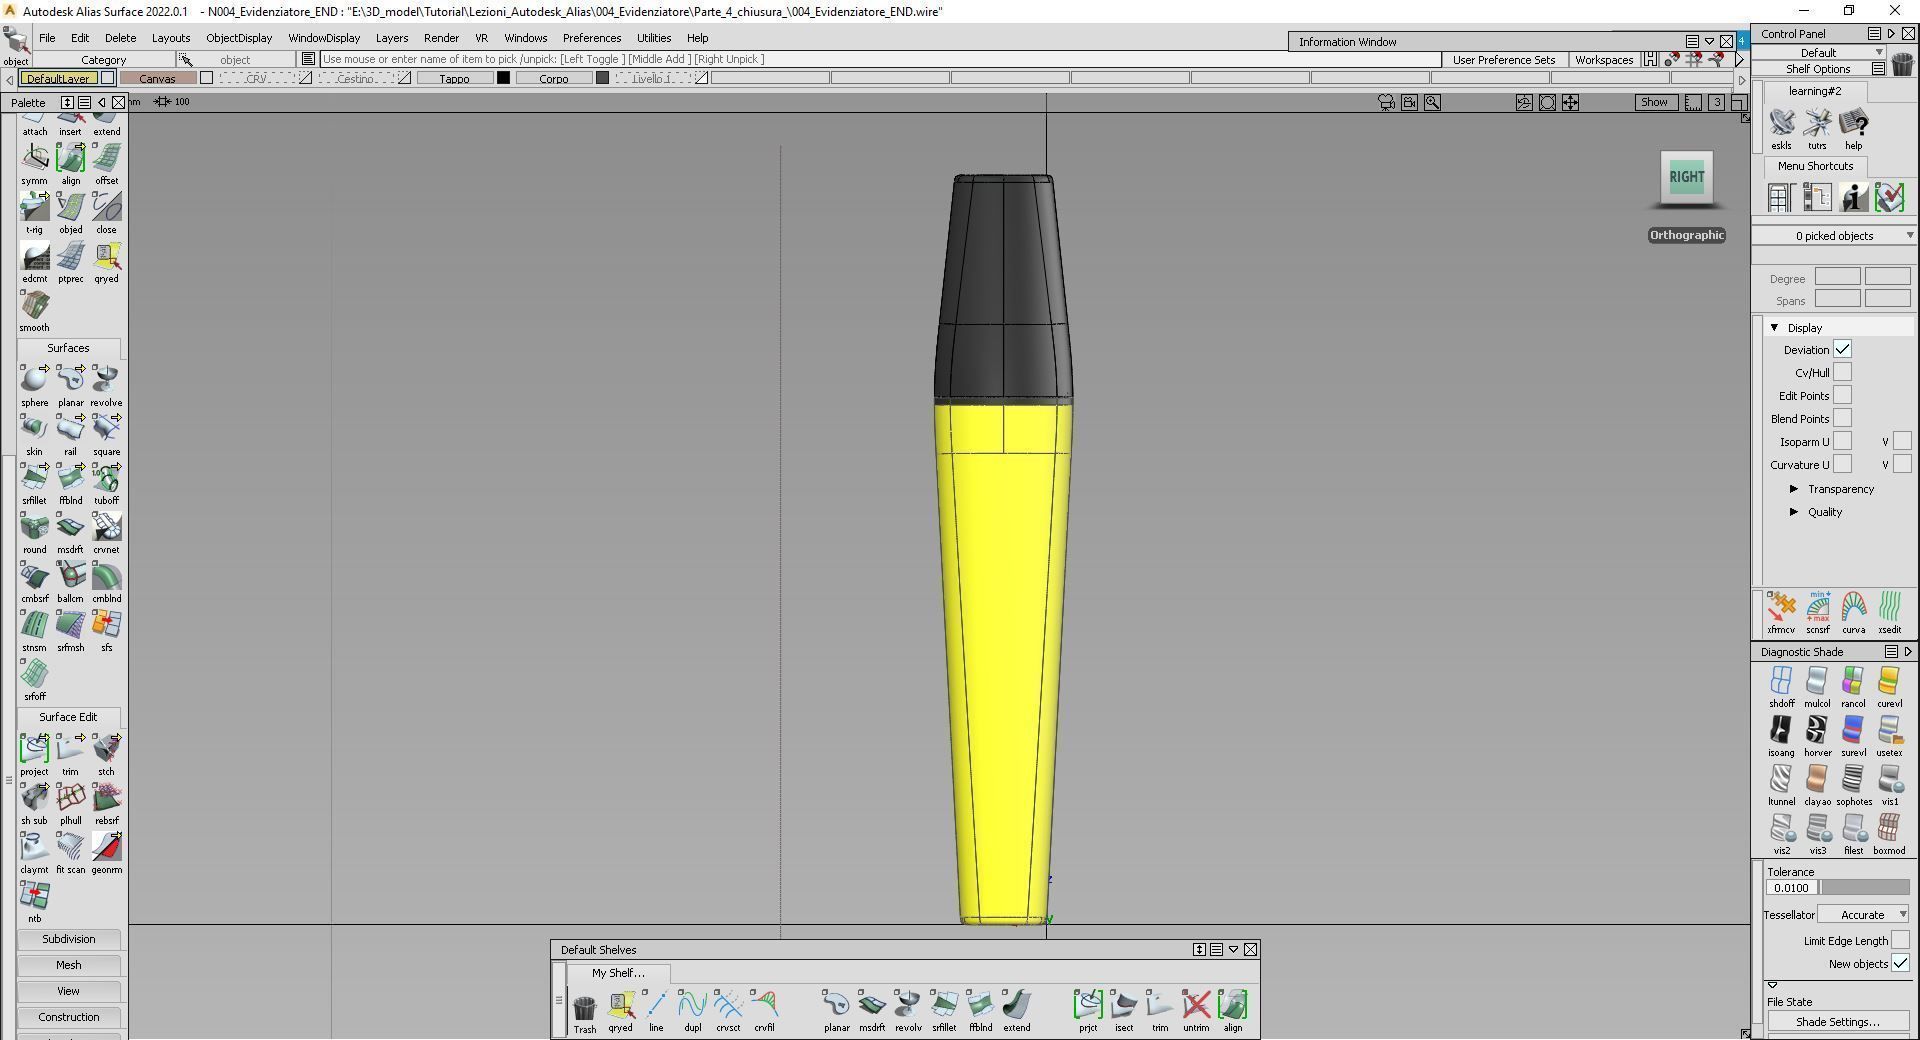Open the ObjectDisplay menu
Screen dimensions: 1920x1040
tap(239, 38)
